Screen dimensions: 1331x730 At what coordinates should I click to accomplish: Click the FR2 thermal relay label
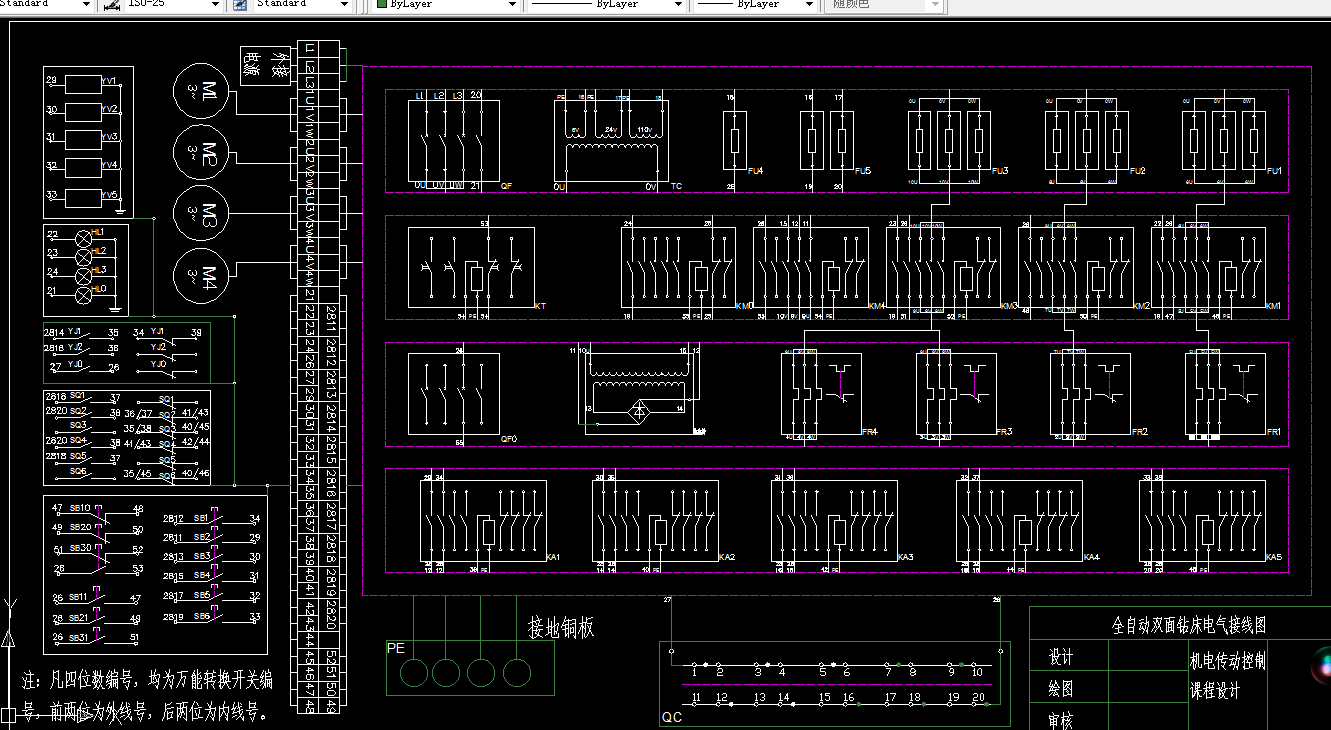[1139, 432]
